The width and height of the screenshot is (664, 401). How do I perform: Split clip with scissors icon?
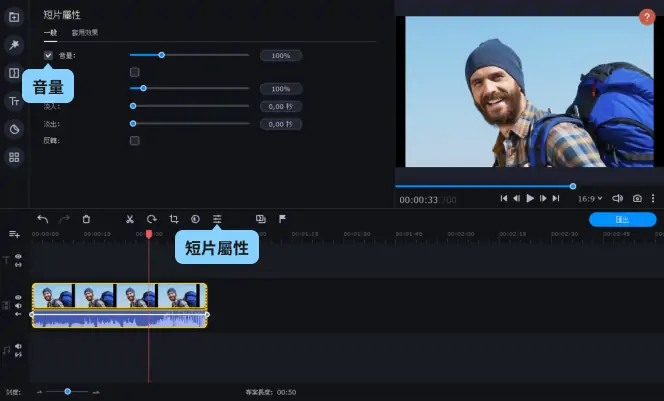click(130, 219)
